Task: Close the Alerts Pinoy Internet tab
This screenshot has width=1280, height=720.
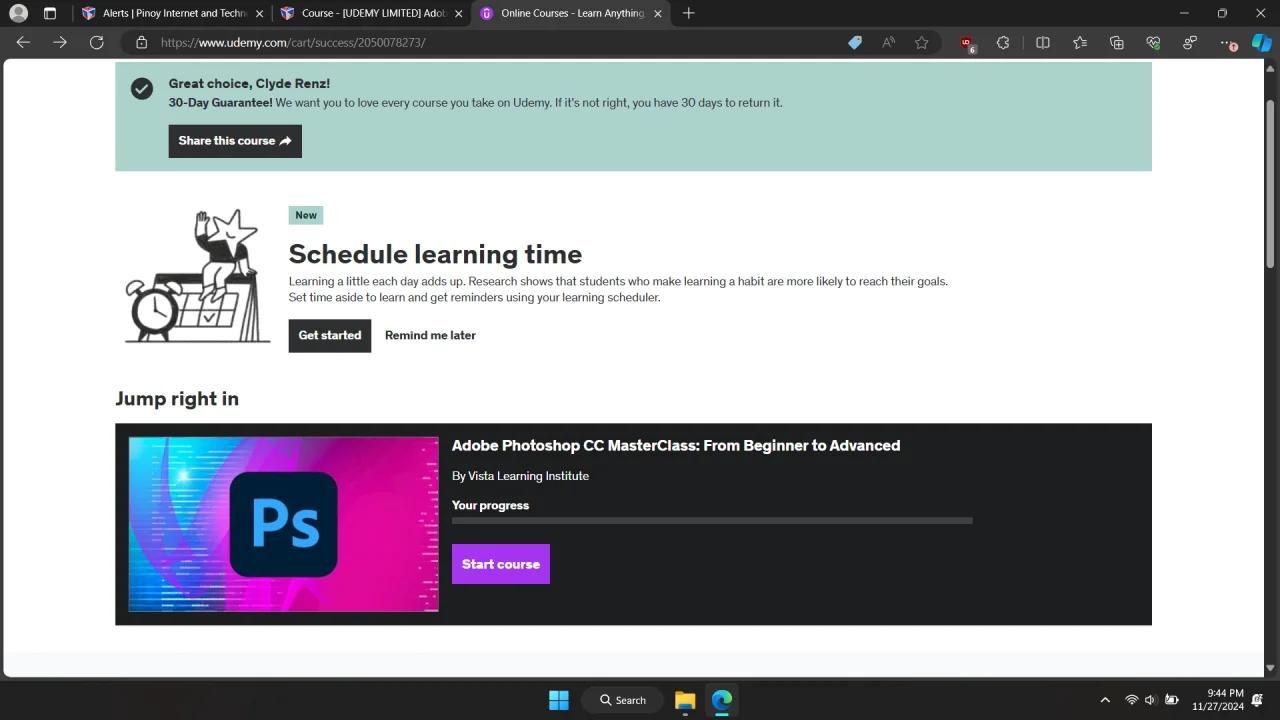Action: 259,14
